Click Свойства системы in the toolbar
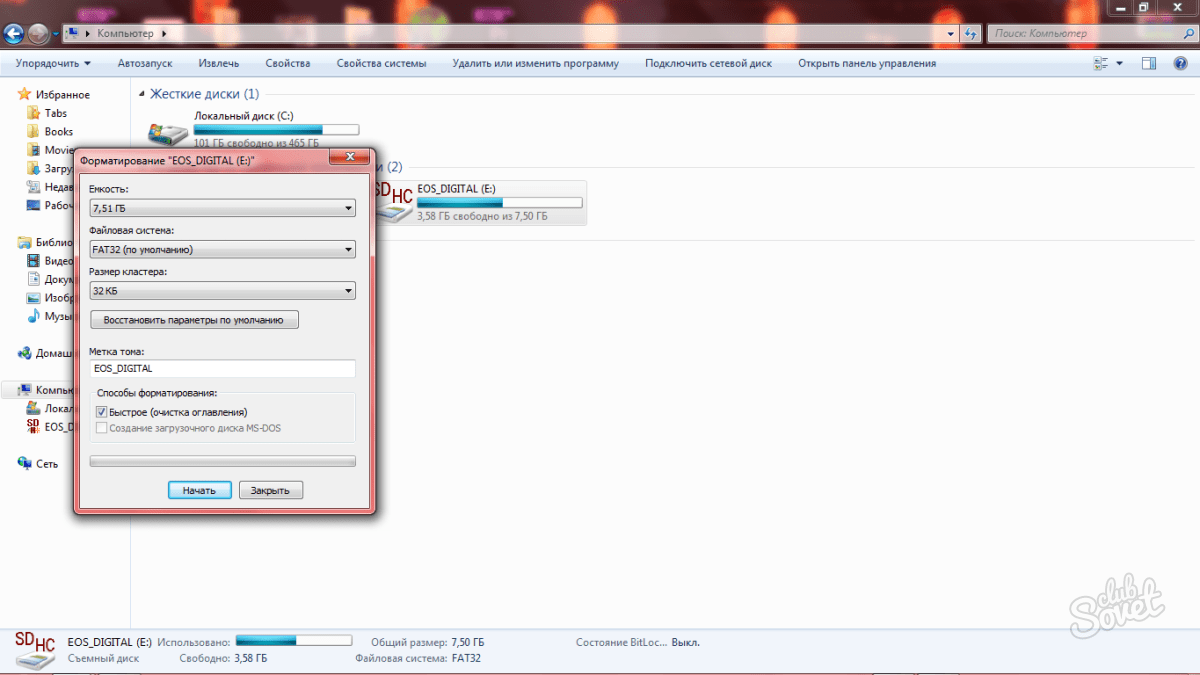The image size is (1200, 675). tap(381, 63)
